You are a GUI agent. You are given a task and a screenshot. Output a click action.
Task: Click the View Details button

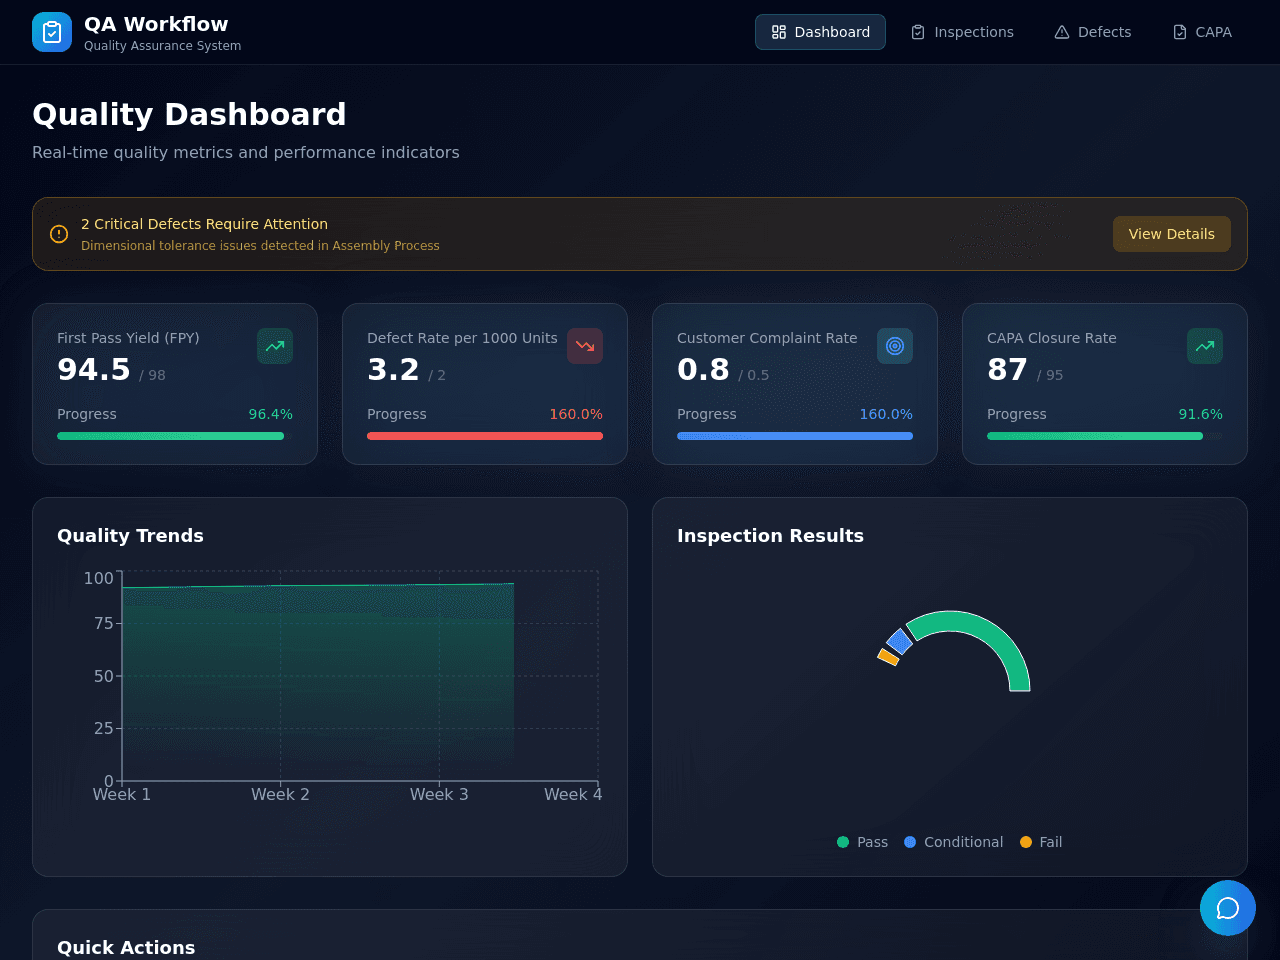(x=1172, y=234)
